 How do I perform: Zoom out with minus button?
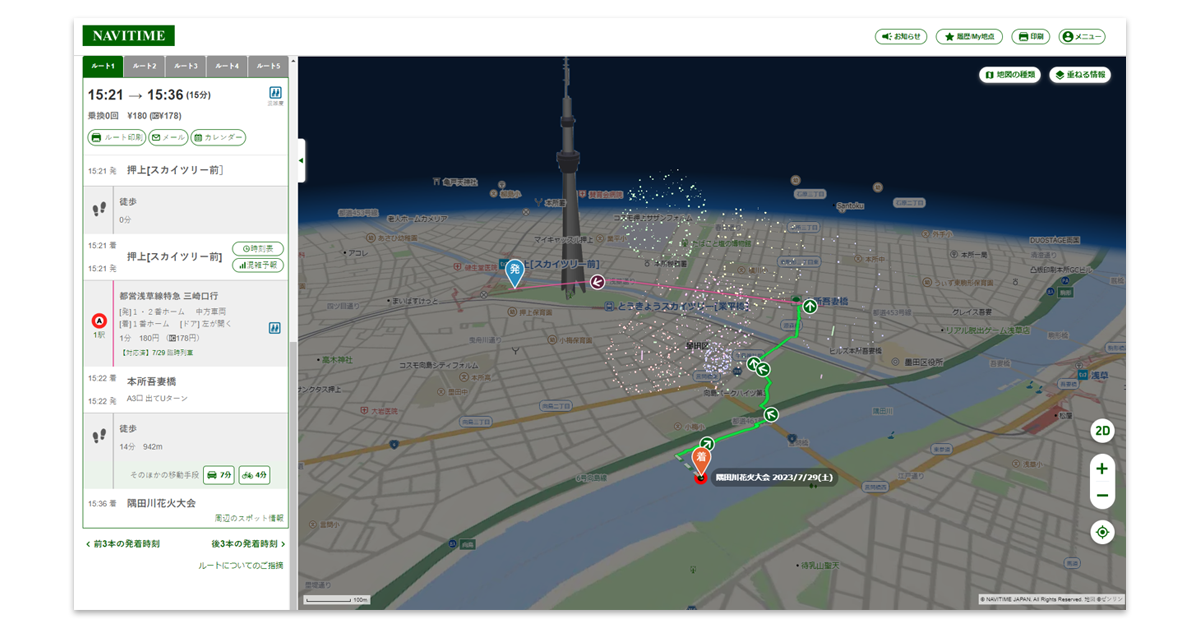(x=1102, y=495)
